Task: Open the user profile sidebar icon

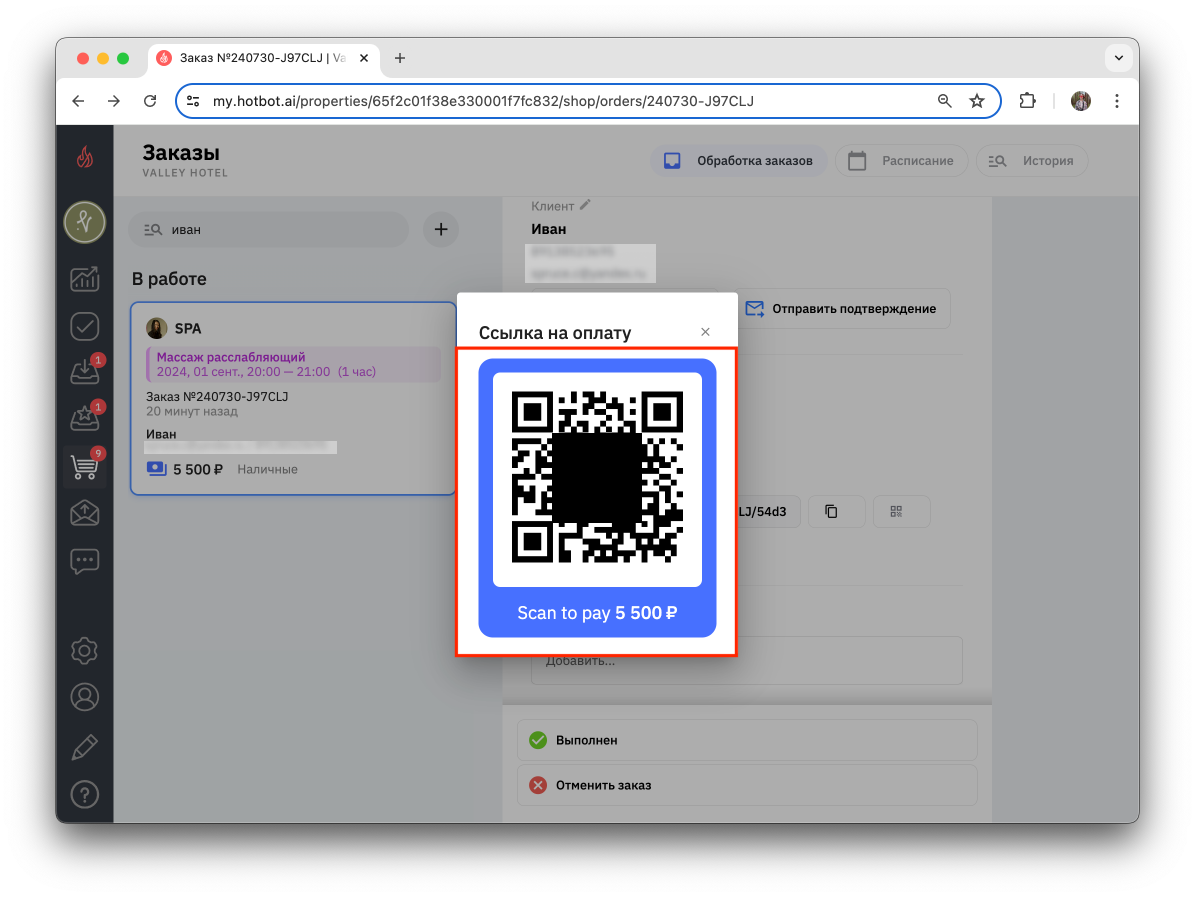Action: tap(85, 697)
